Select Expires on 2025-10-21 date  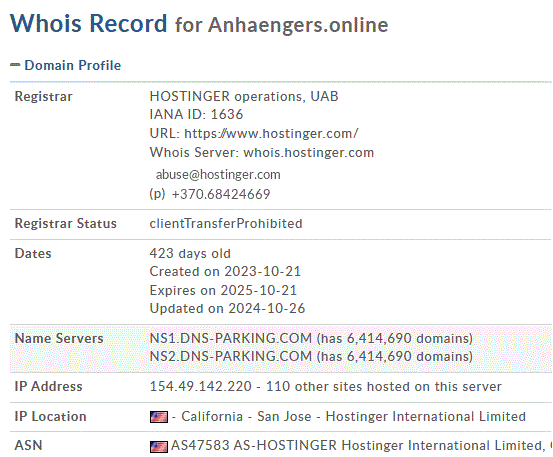[223, 291]
